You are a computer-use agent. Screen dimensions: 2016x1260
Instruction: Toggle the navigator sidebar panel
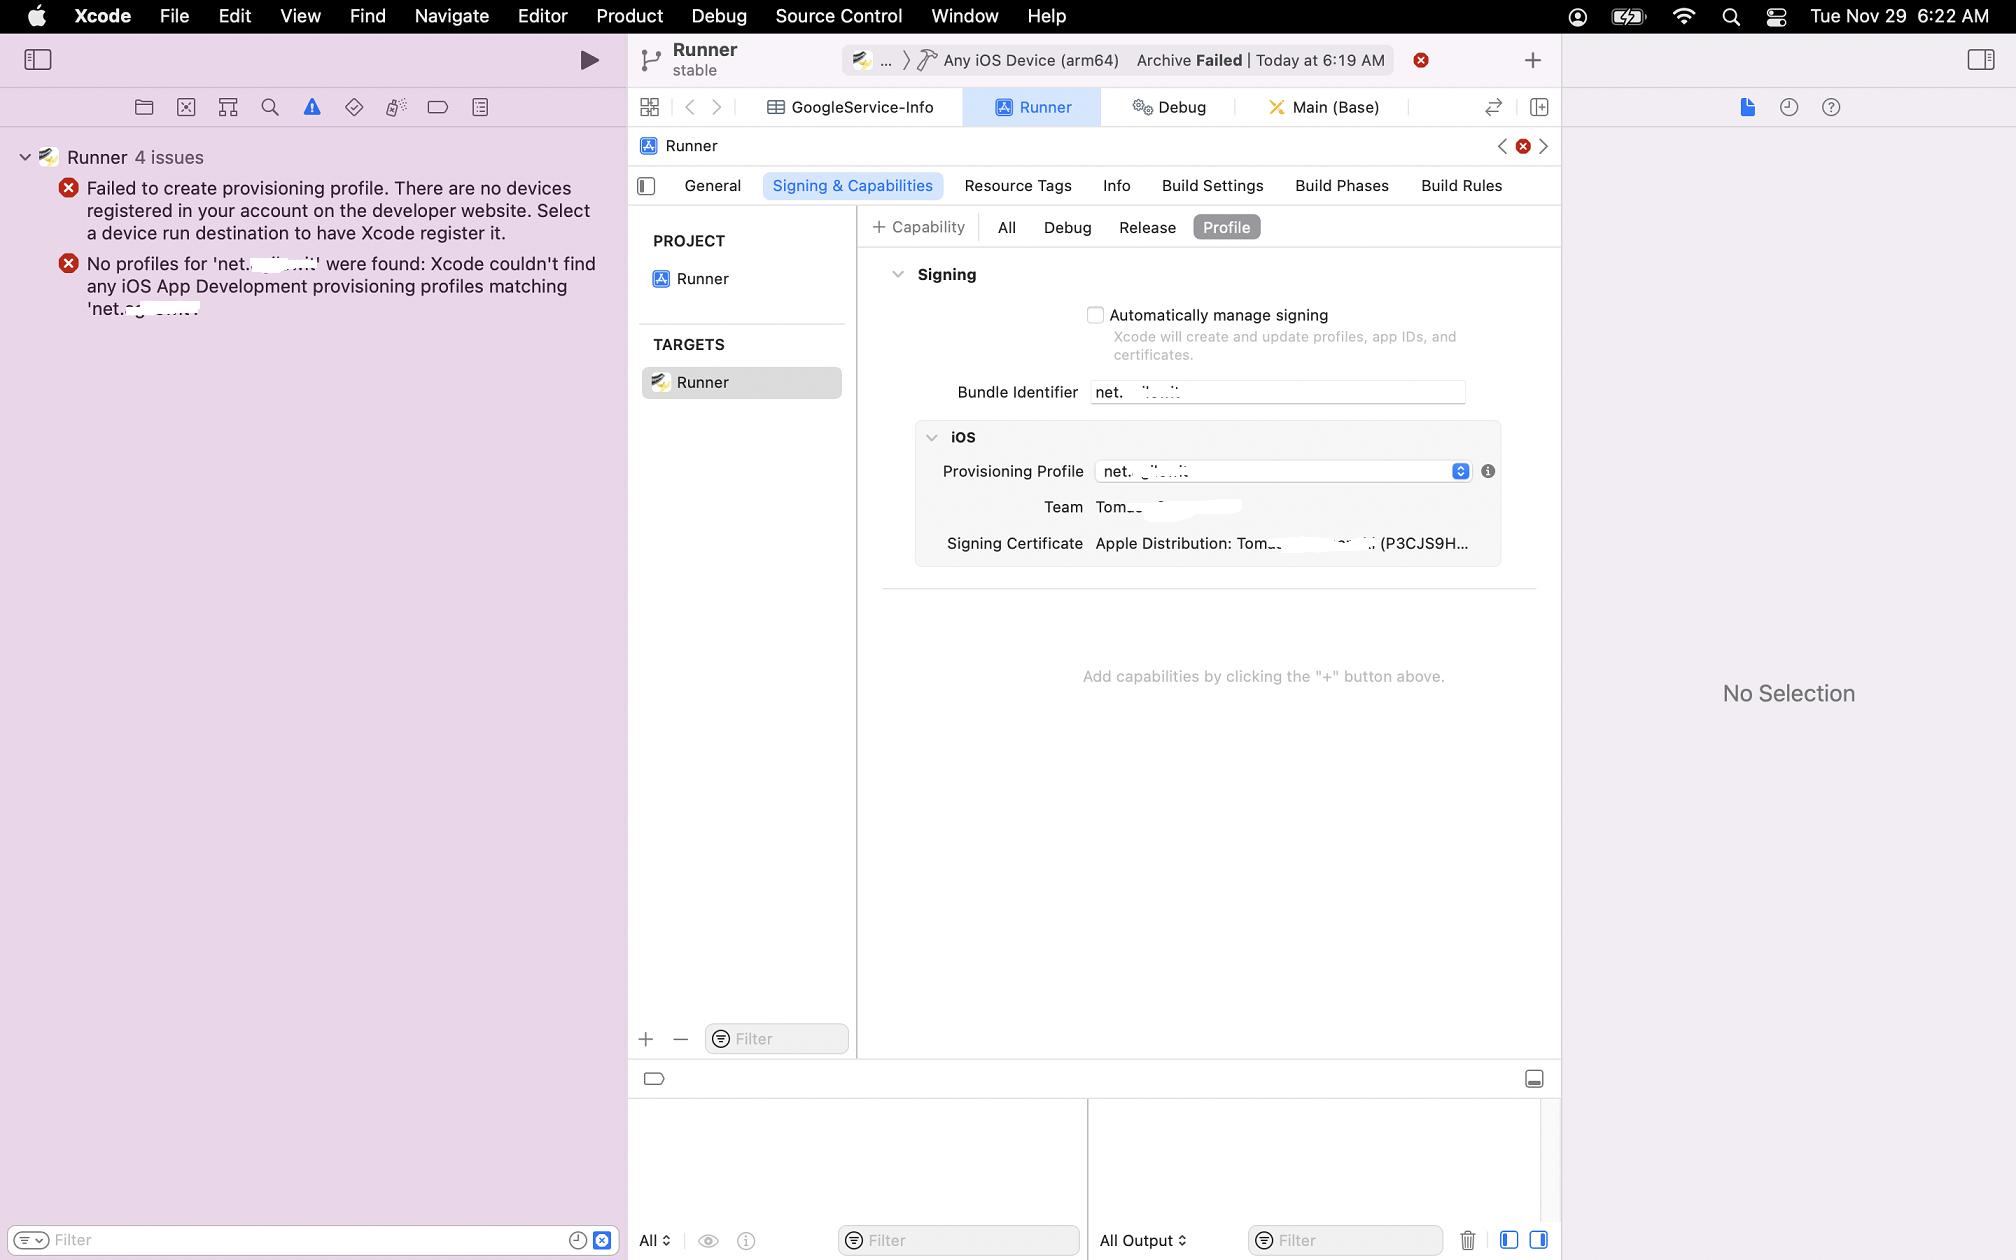click(37, 60)
